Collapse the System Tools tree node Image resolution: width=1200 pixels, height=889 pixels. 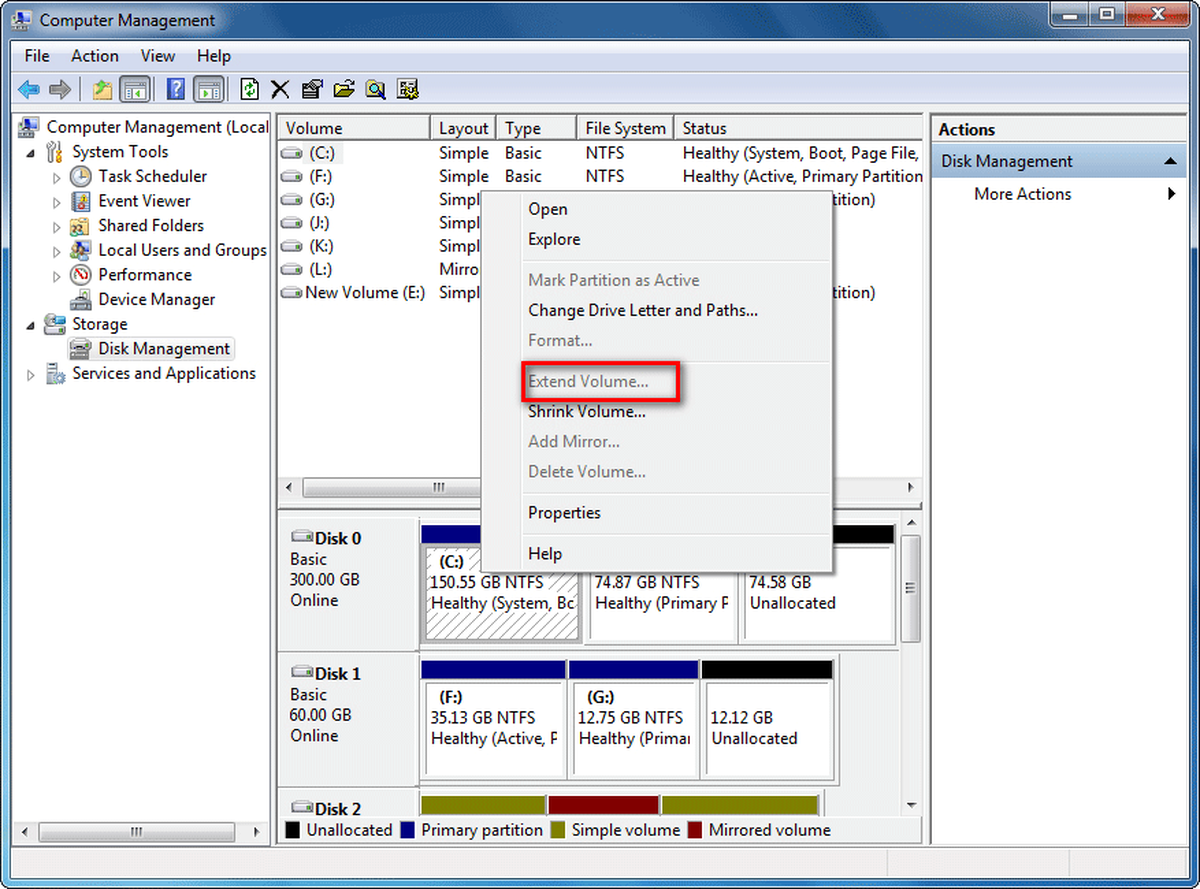click(30, 153)
